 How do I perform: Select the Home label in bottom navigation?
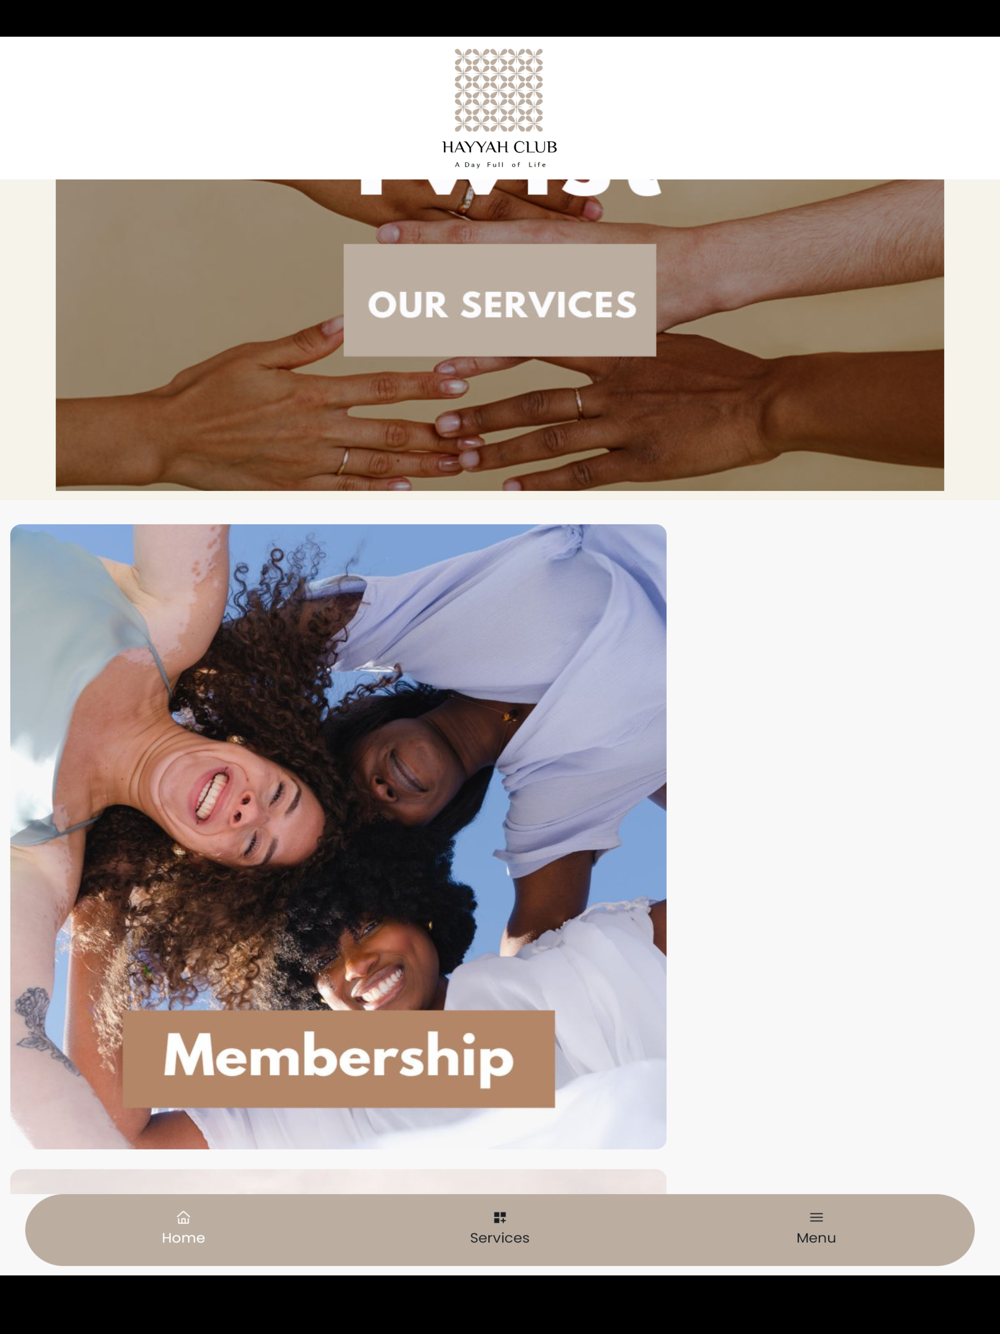pos(183,1238)
